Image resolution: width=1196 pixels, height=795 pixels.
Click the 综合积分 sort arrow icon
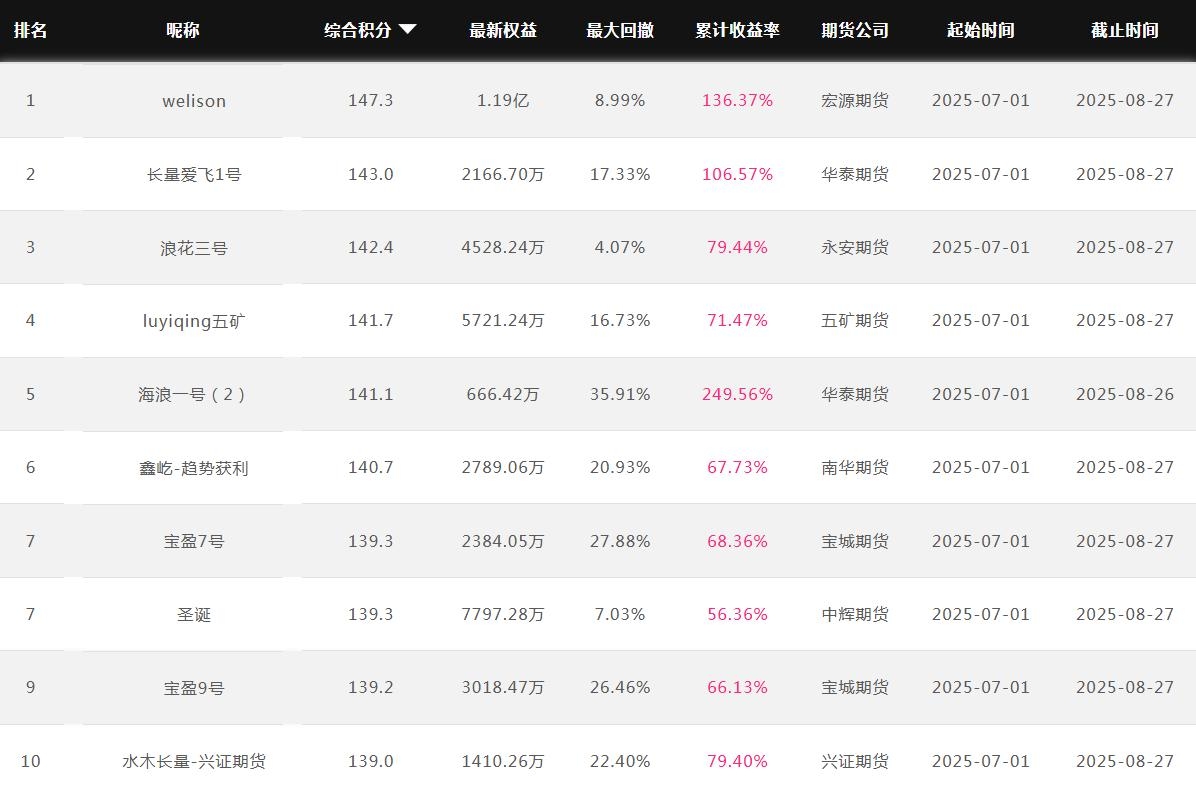tap(407, 30)
